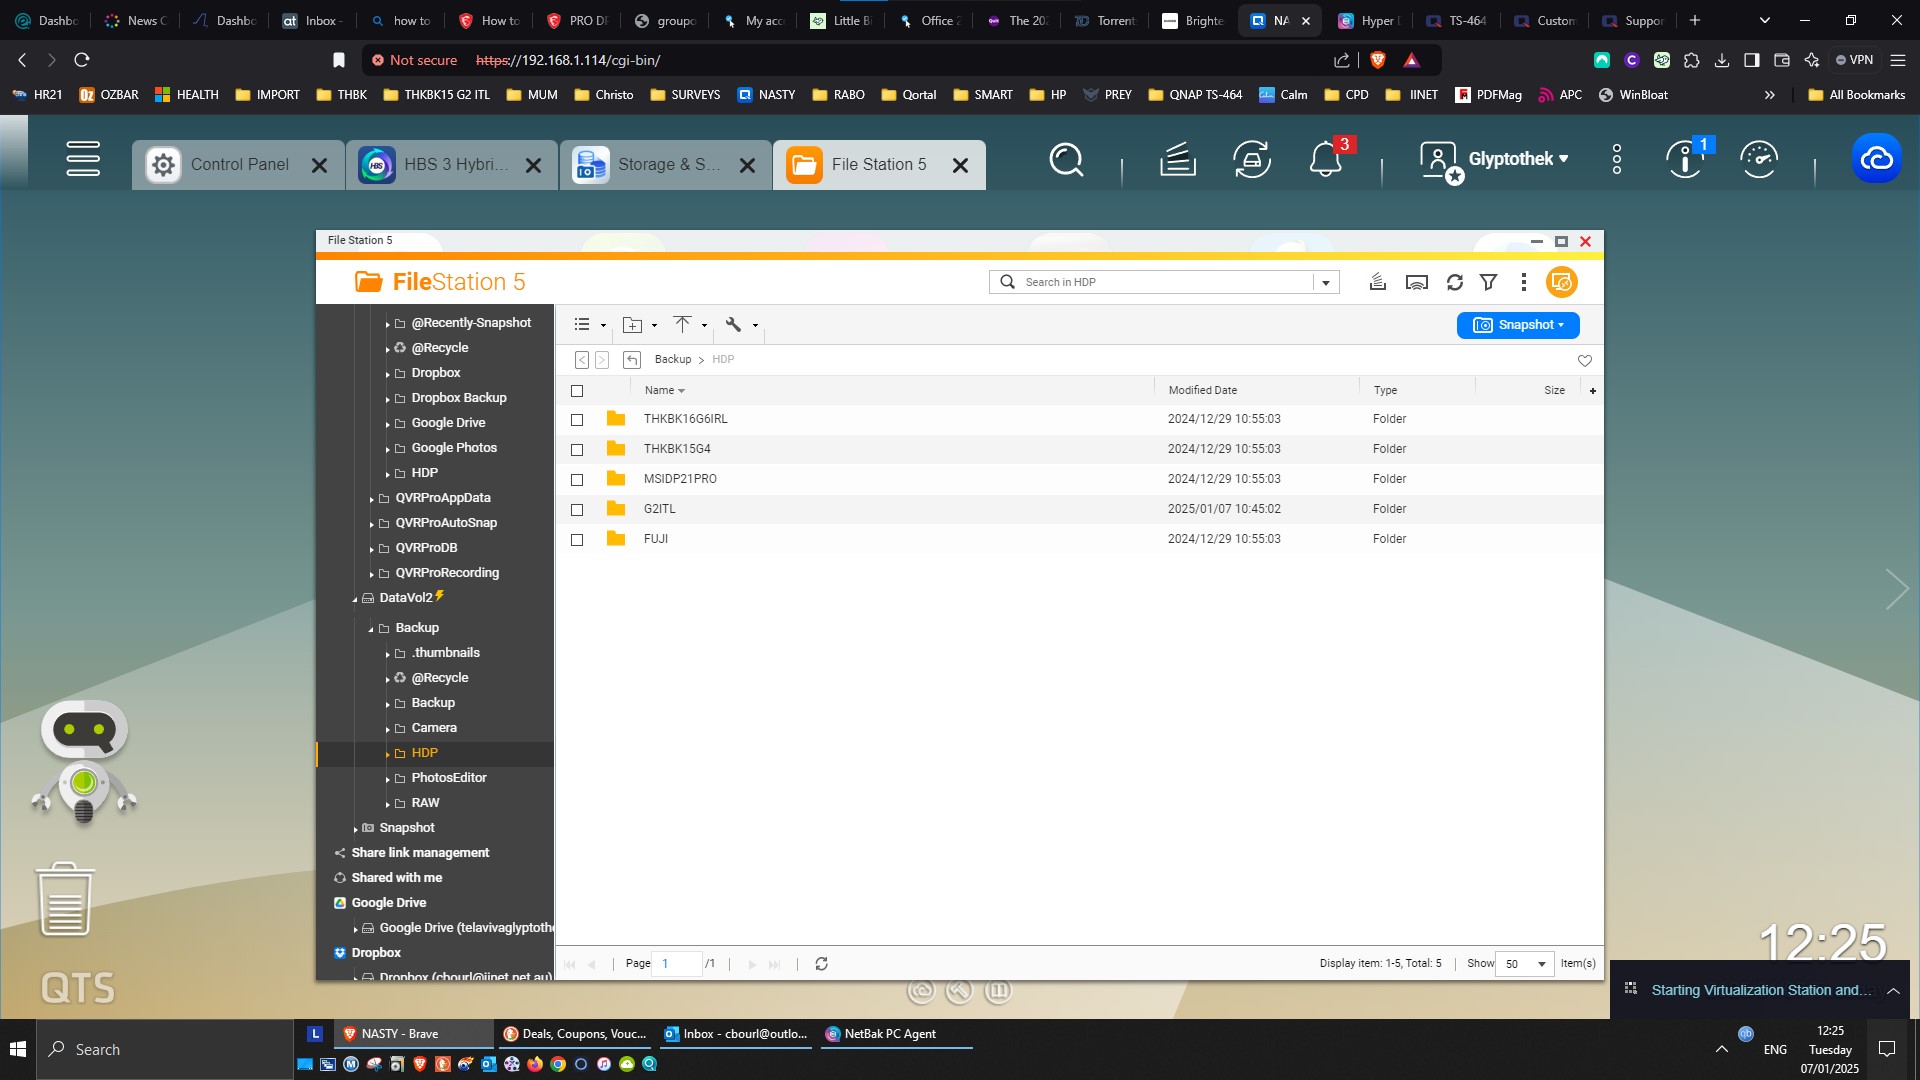Click the orange network media player icon

[x=1561, y=282]
